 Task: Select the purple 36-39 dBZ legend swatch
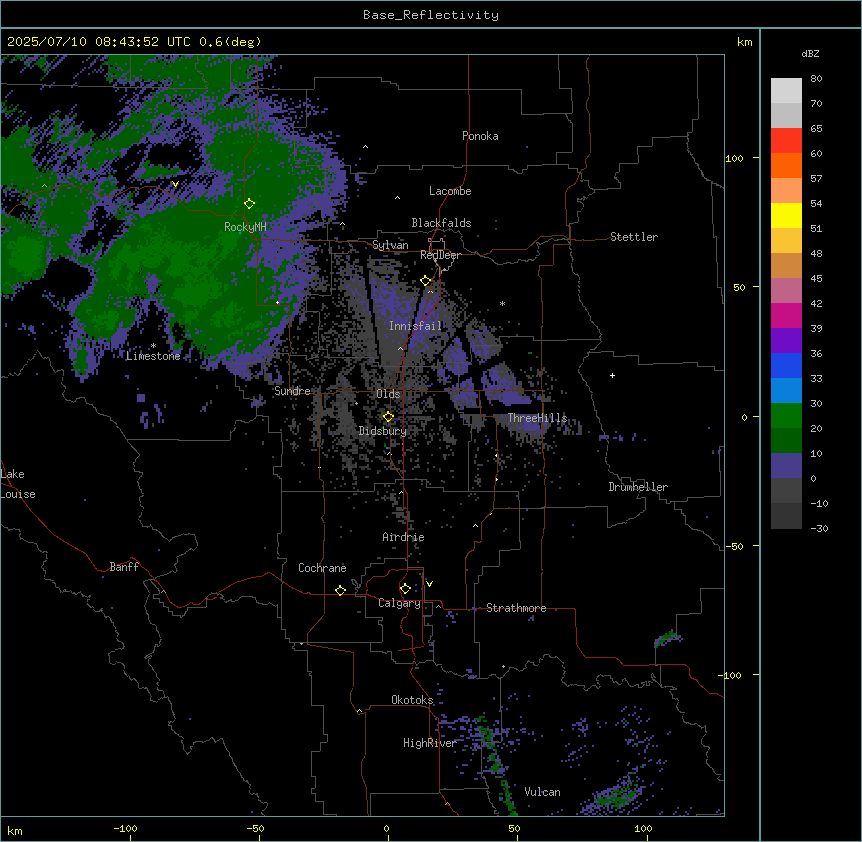click(x=786, y=341)
